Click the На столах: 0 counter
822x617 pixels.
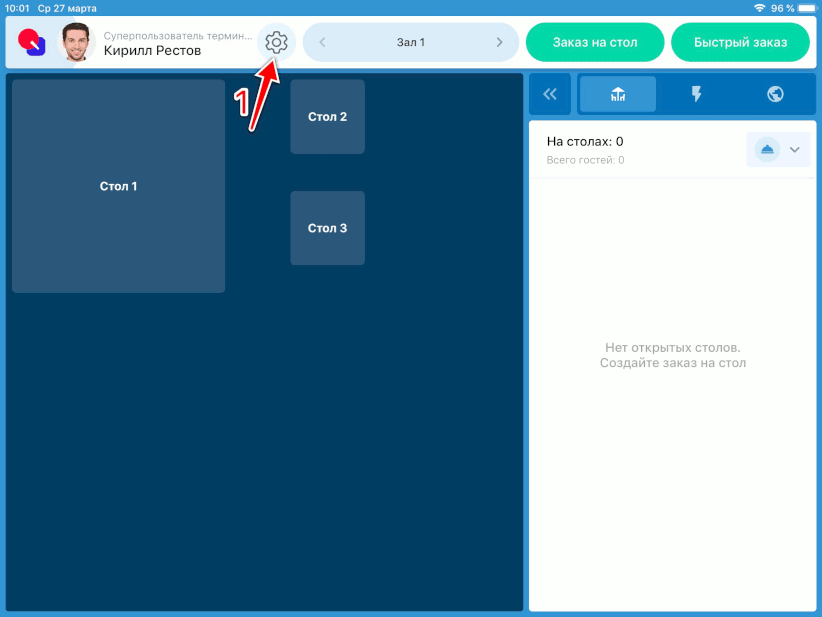pyautogui.click(x=585, y=142)
